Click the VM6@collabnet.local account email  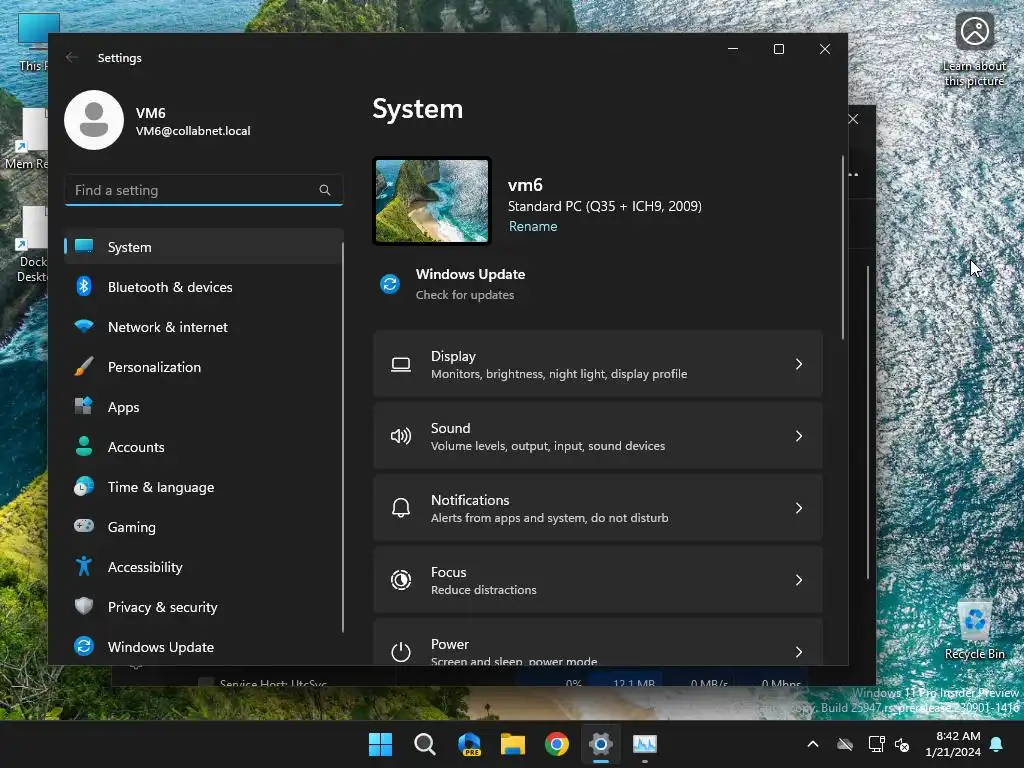[193, 131]
